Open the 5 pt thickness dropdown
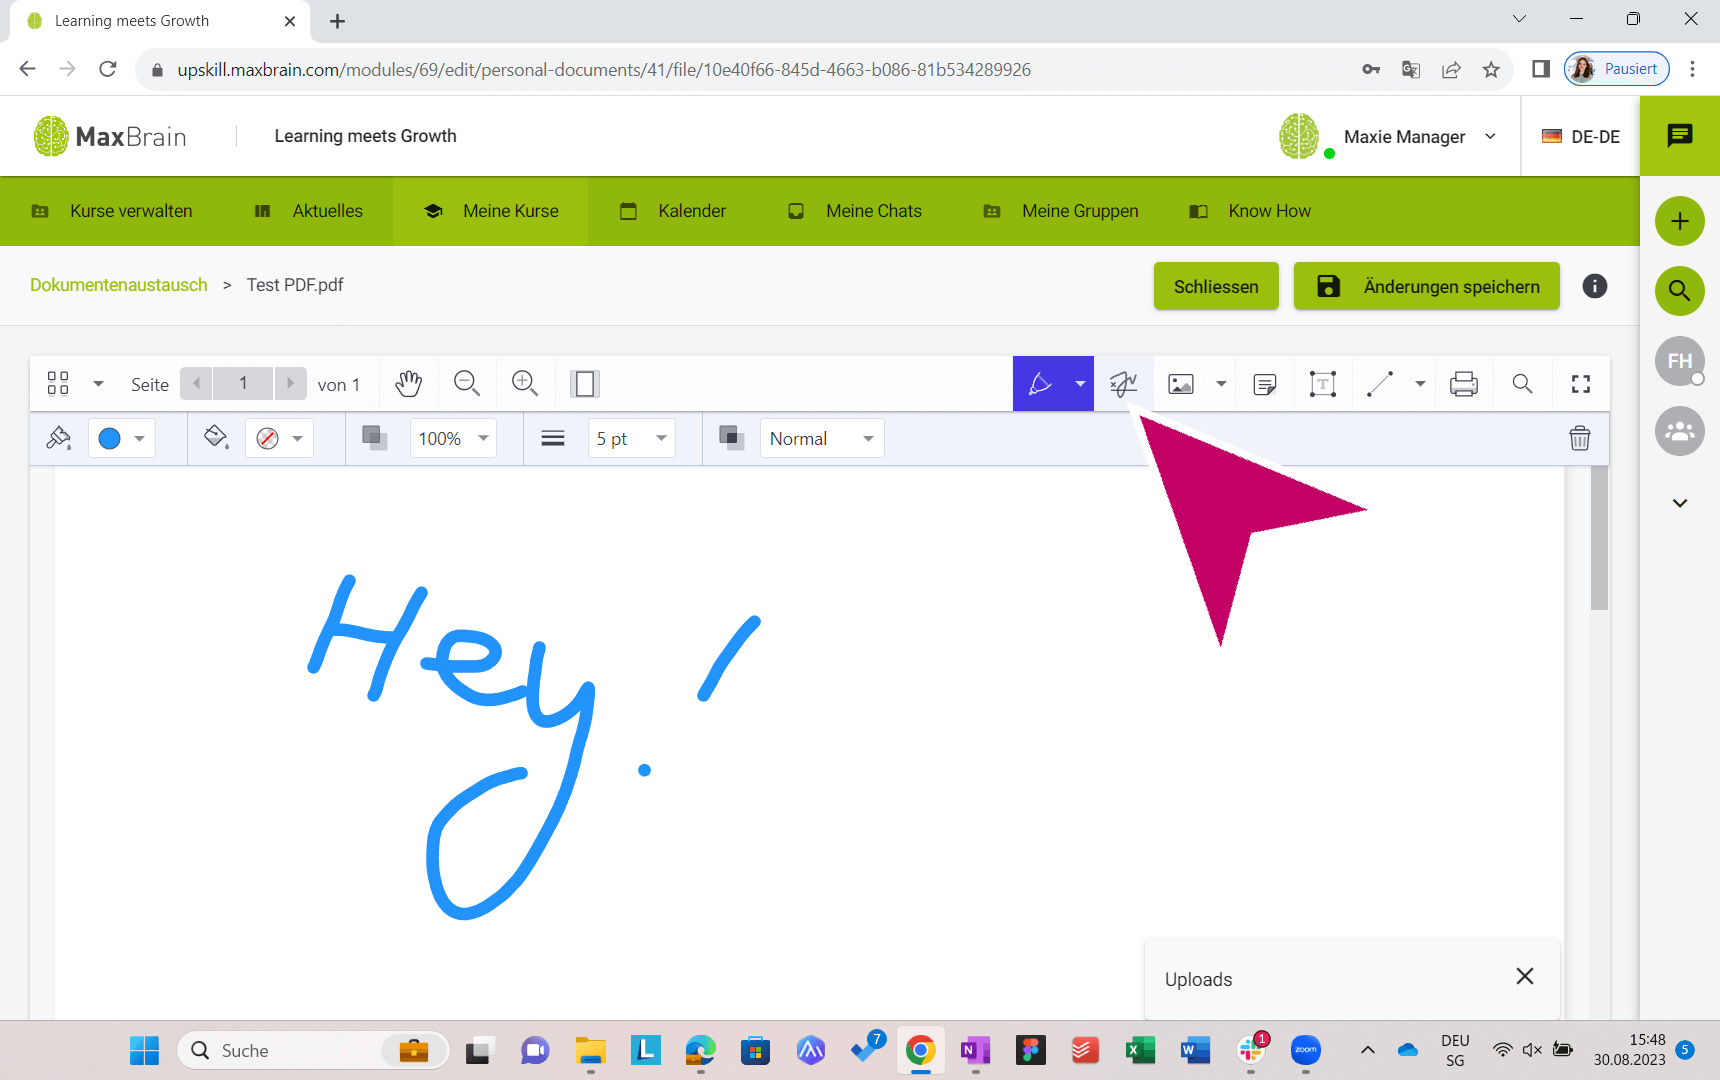 click(631, 438)
